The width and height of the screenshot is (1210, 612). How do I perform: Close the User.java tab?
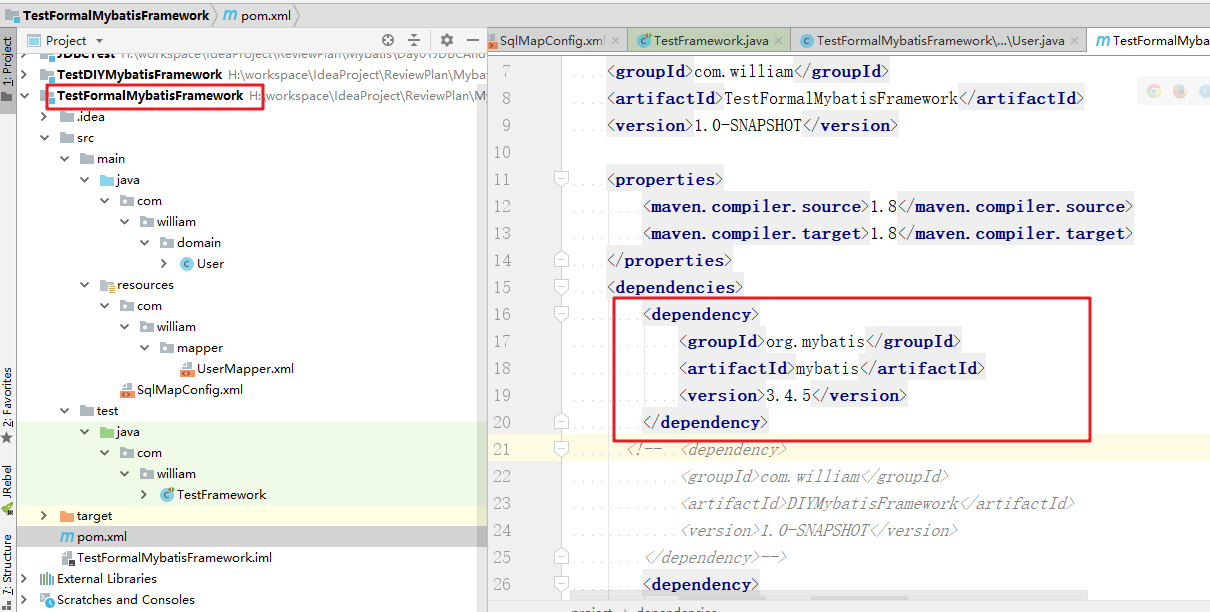[x=1075, y=41]
